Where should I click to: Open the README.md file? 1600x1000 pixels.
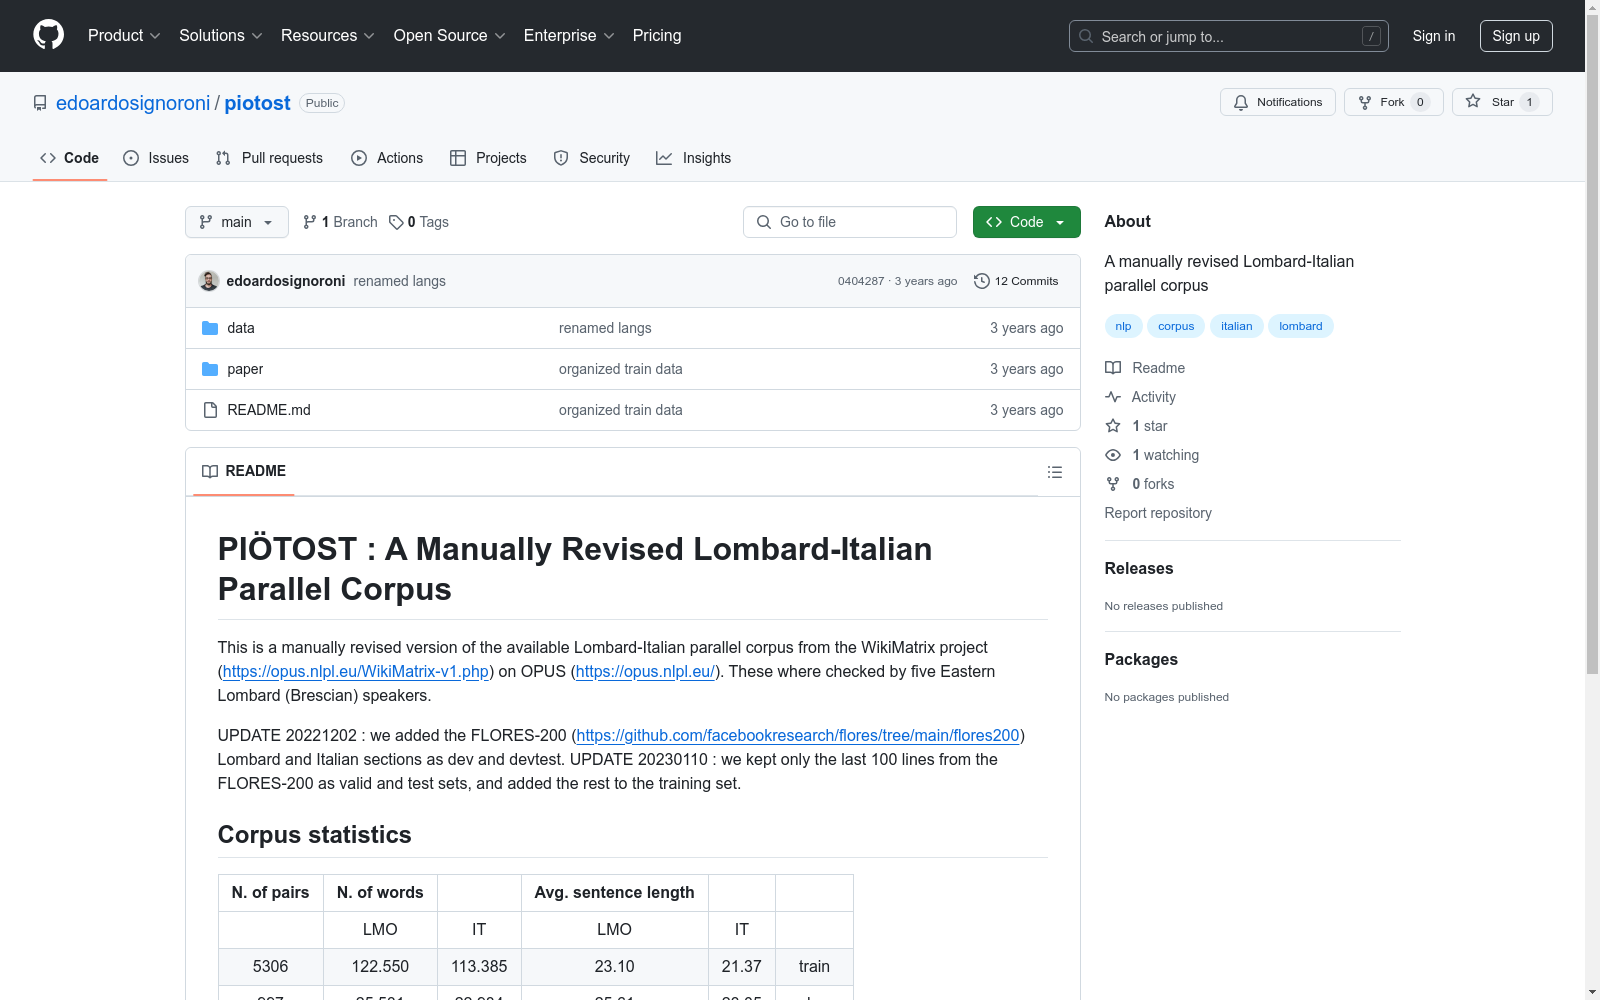click(x=269, y=410)
